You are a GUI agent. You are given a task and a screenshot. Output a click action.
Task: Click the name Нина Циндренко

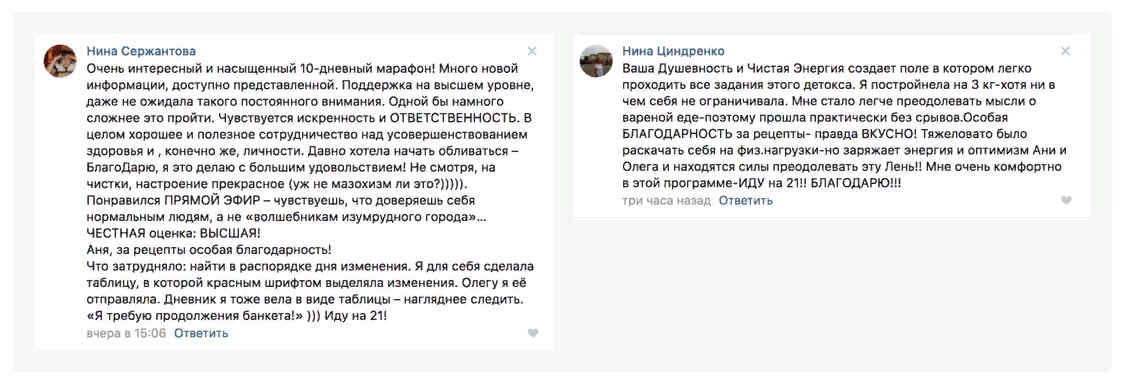click(x=674, y=51)
